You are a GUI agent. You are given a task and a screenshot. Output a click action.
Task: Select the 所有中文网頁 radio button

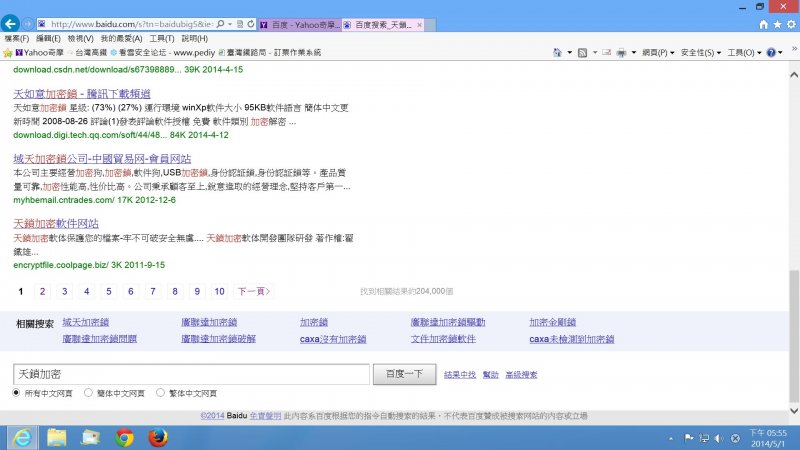click(x=16, y=393)
